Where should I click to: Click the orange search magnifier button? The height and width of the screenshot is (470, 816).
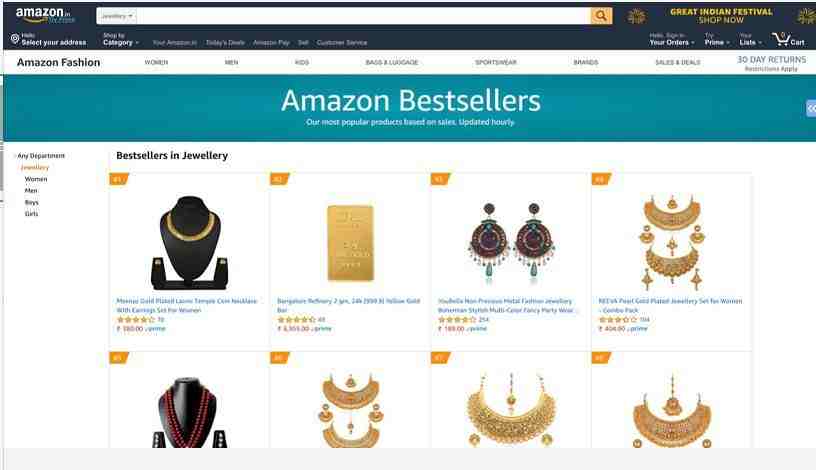click(601, 16)
